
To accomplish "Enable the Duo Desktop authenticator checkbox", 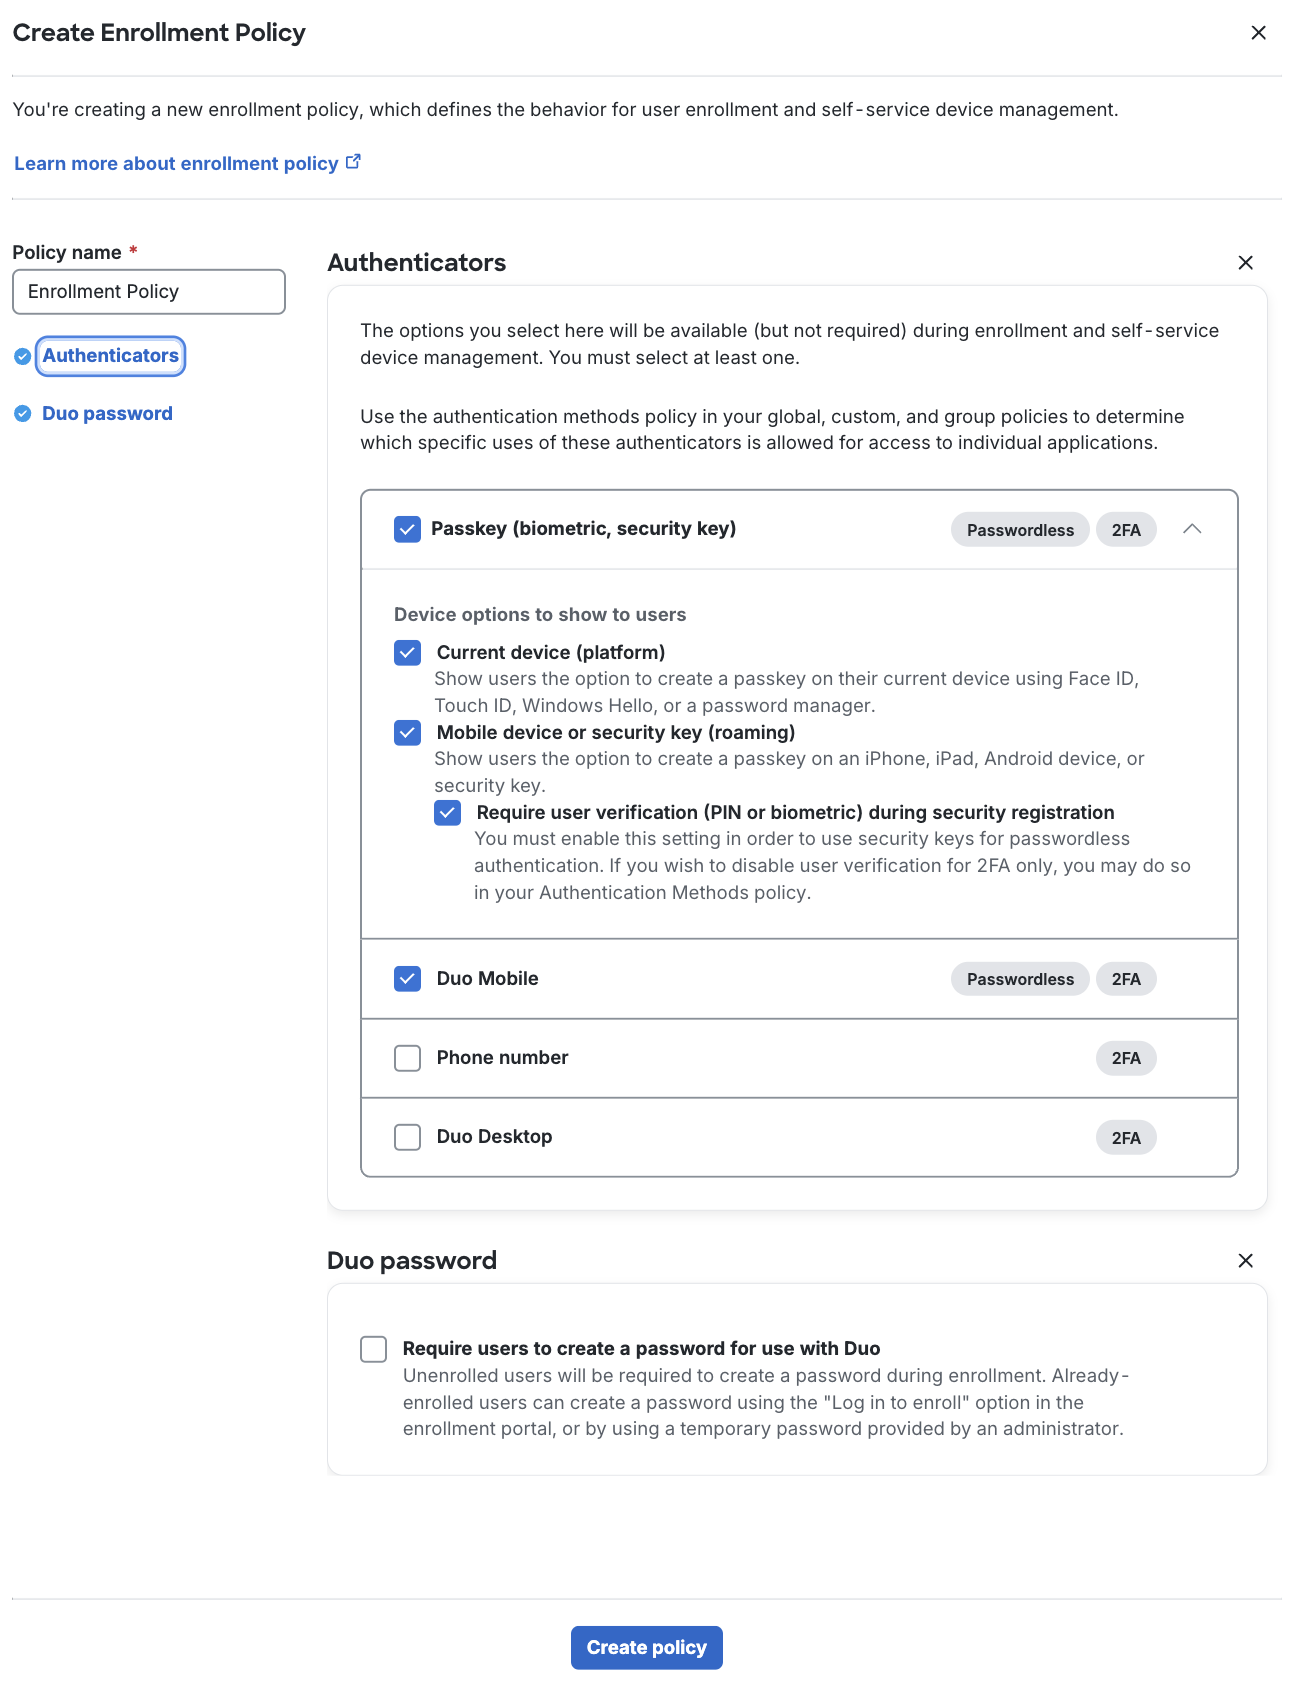I will [407, 1137].
